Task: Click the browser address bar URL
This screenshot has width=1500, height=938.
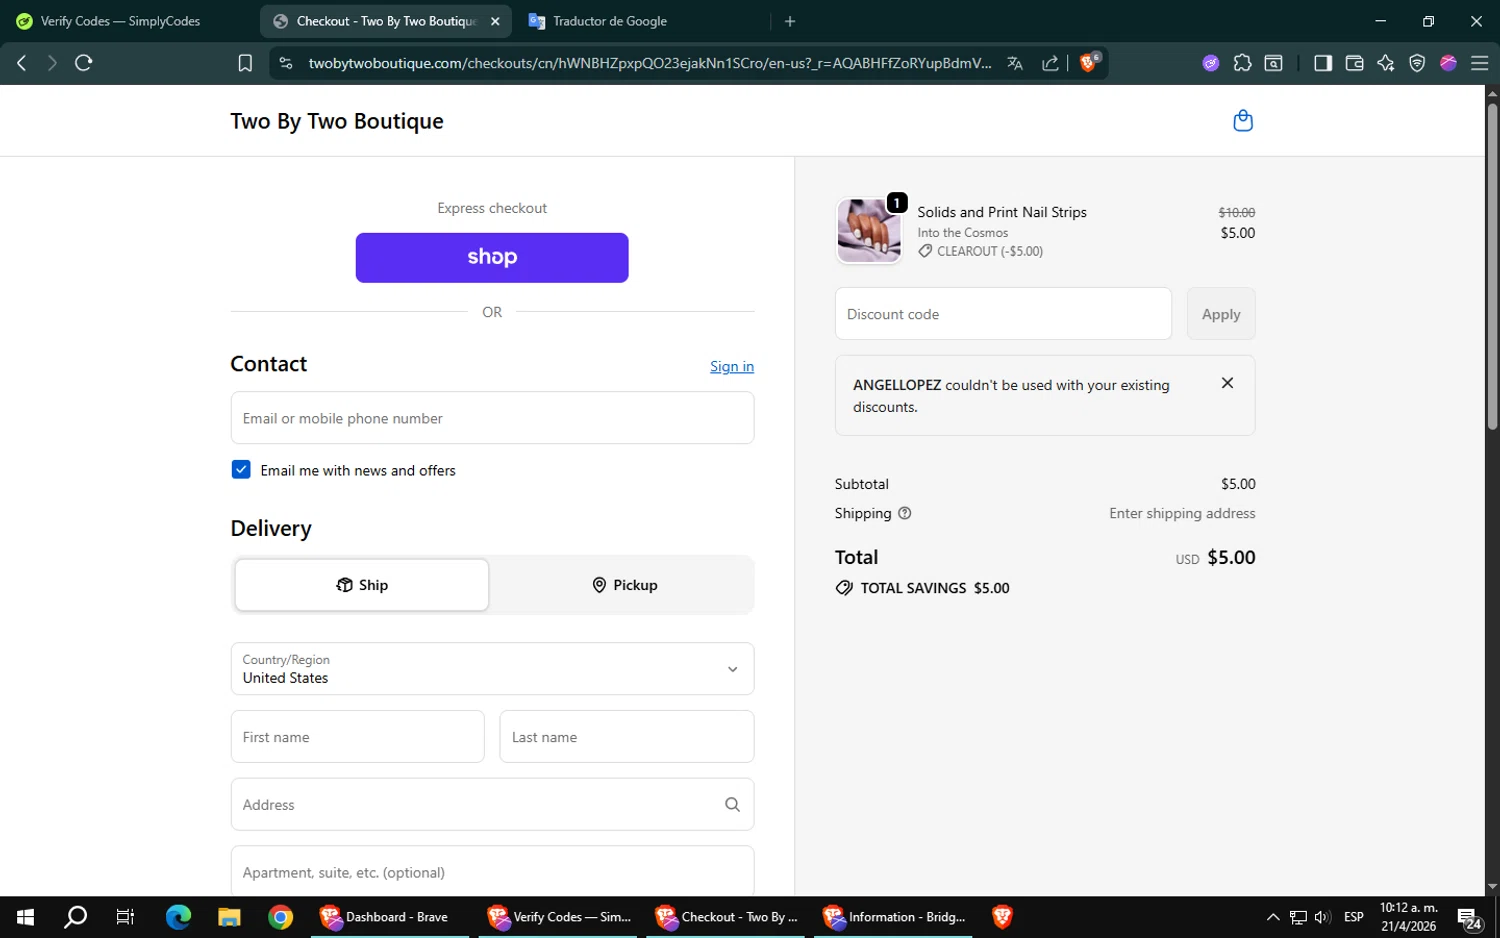Action: point(650,63)
